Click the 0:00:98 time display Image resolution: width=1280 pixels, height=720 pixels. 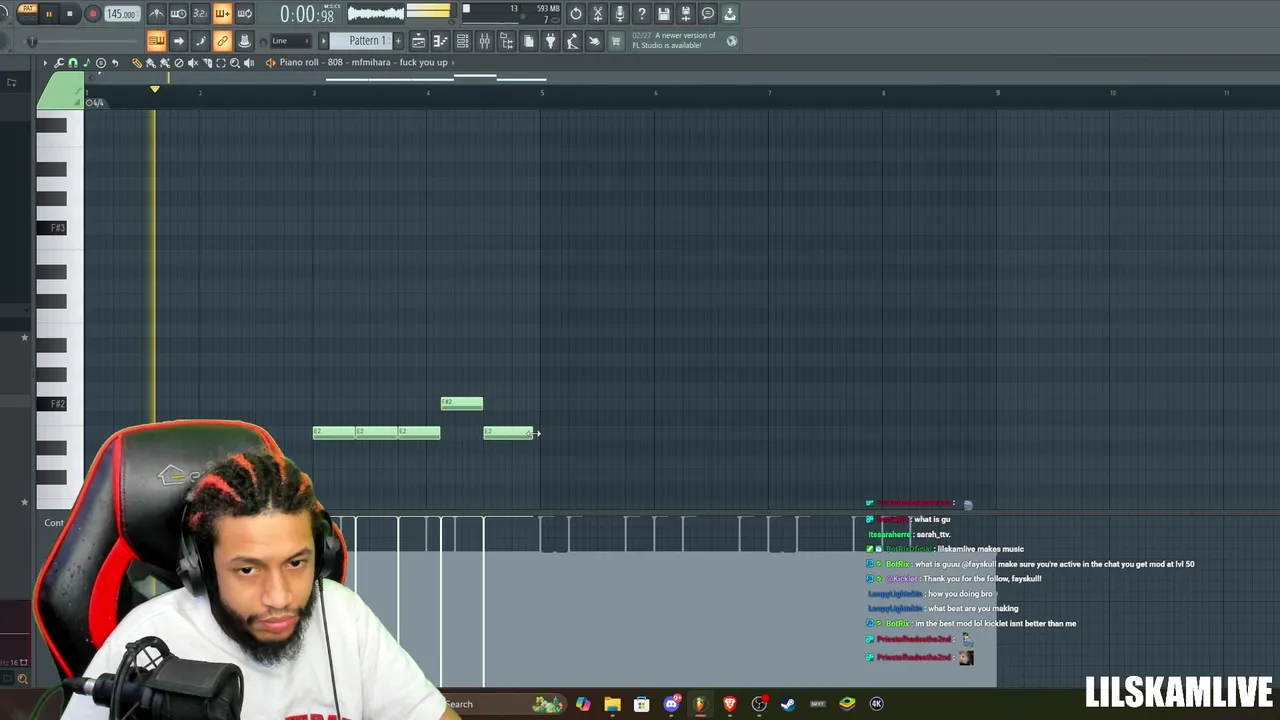pos(308,14)
